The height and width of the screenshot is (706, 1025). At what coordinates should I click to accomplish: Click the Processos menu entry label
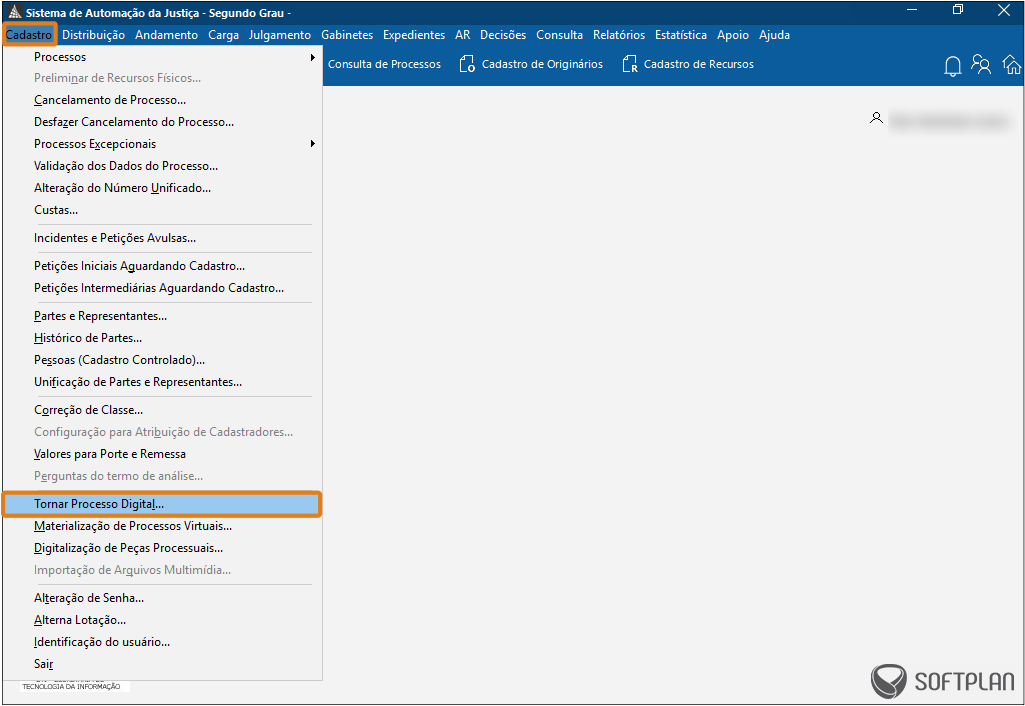point(60,58)
